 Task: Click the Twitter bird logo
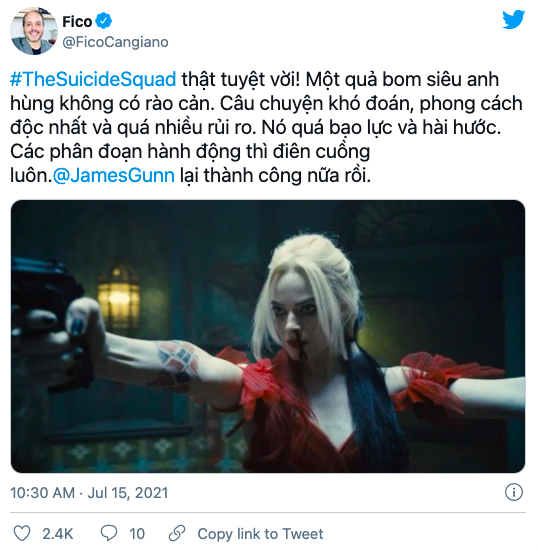pyautogui.click(x=513, y=20)
